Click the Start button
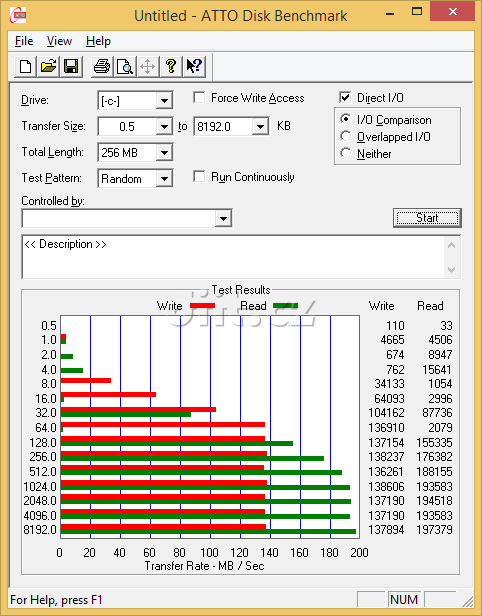Viewport: 482px width, 616px height. point(427,218)
